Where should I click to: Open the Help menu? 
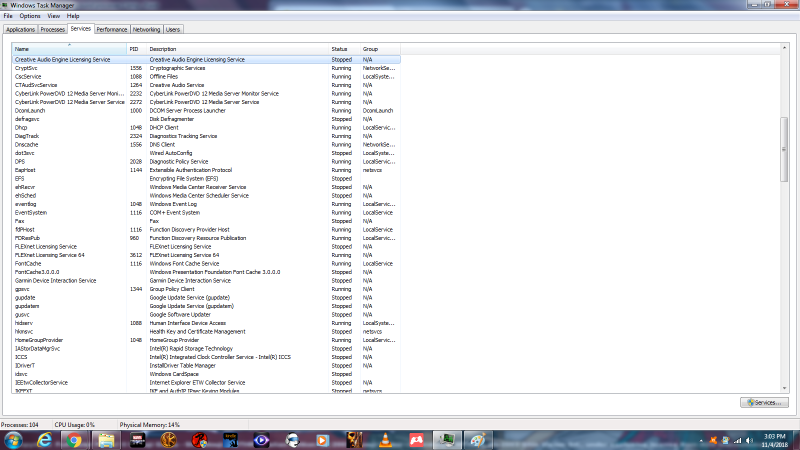(x=73, y=16)
